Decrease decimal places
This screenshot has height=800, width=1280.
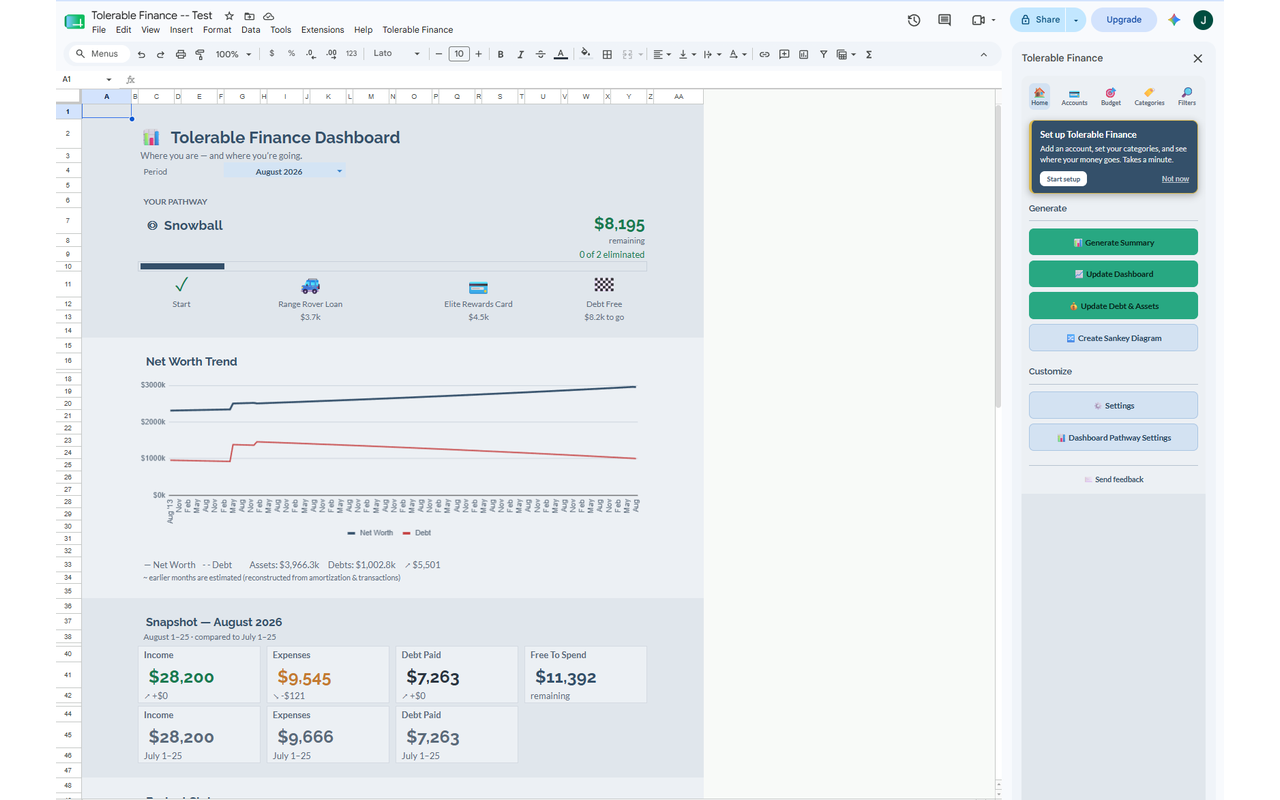(x=311, y=54)
